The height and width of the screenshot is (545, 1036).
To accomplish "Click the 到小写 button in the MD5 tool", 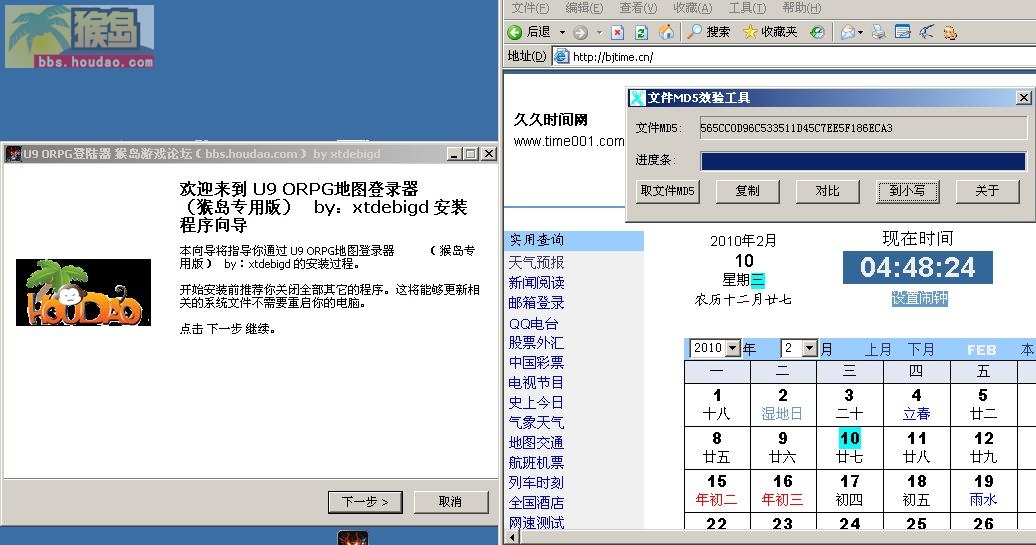I will pos(907,191).
